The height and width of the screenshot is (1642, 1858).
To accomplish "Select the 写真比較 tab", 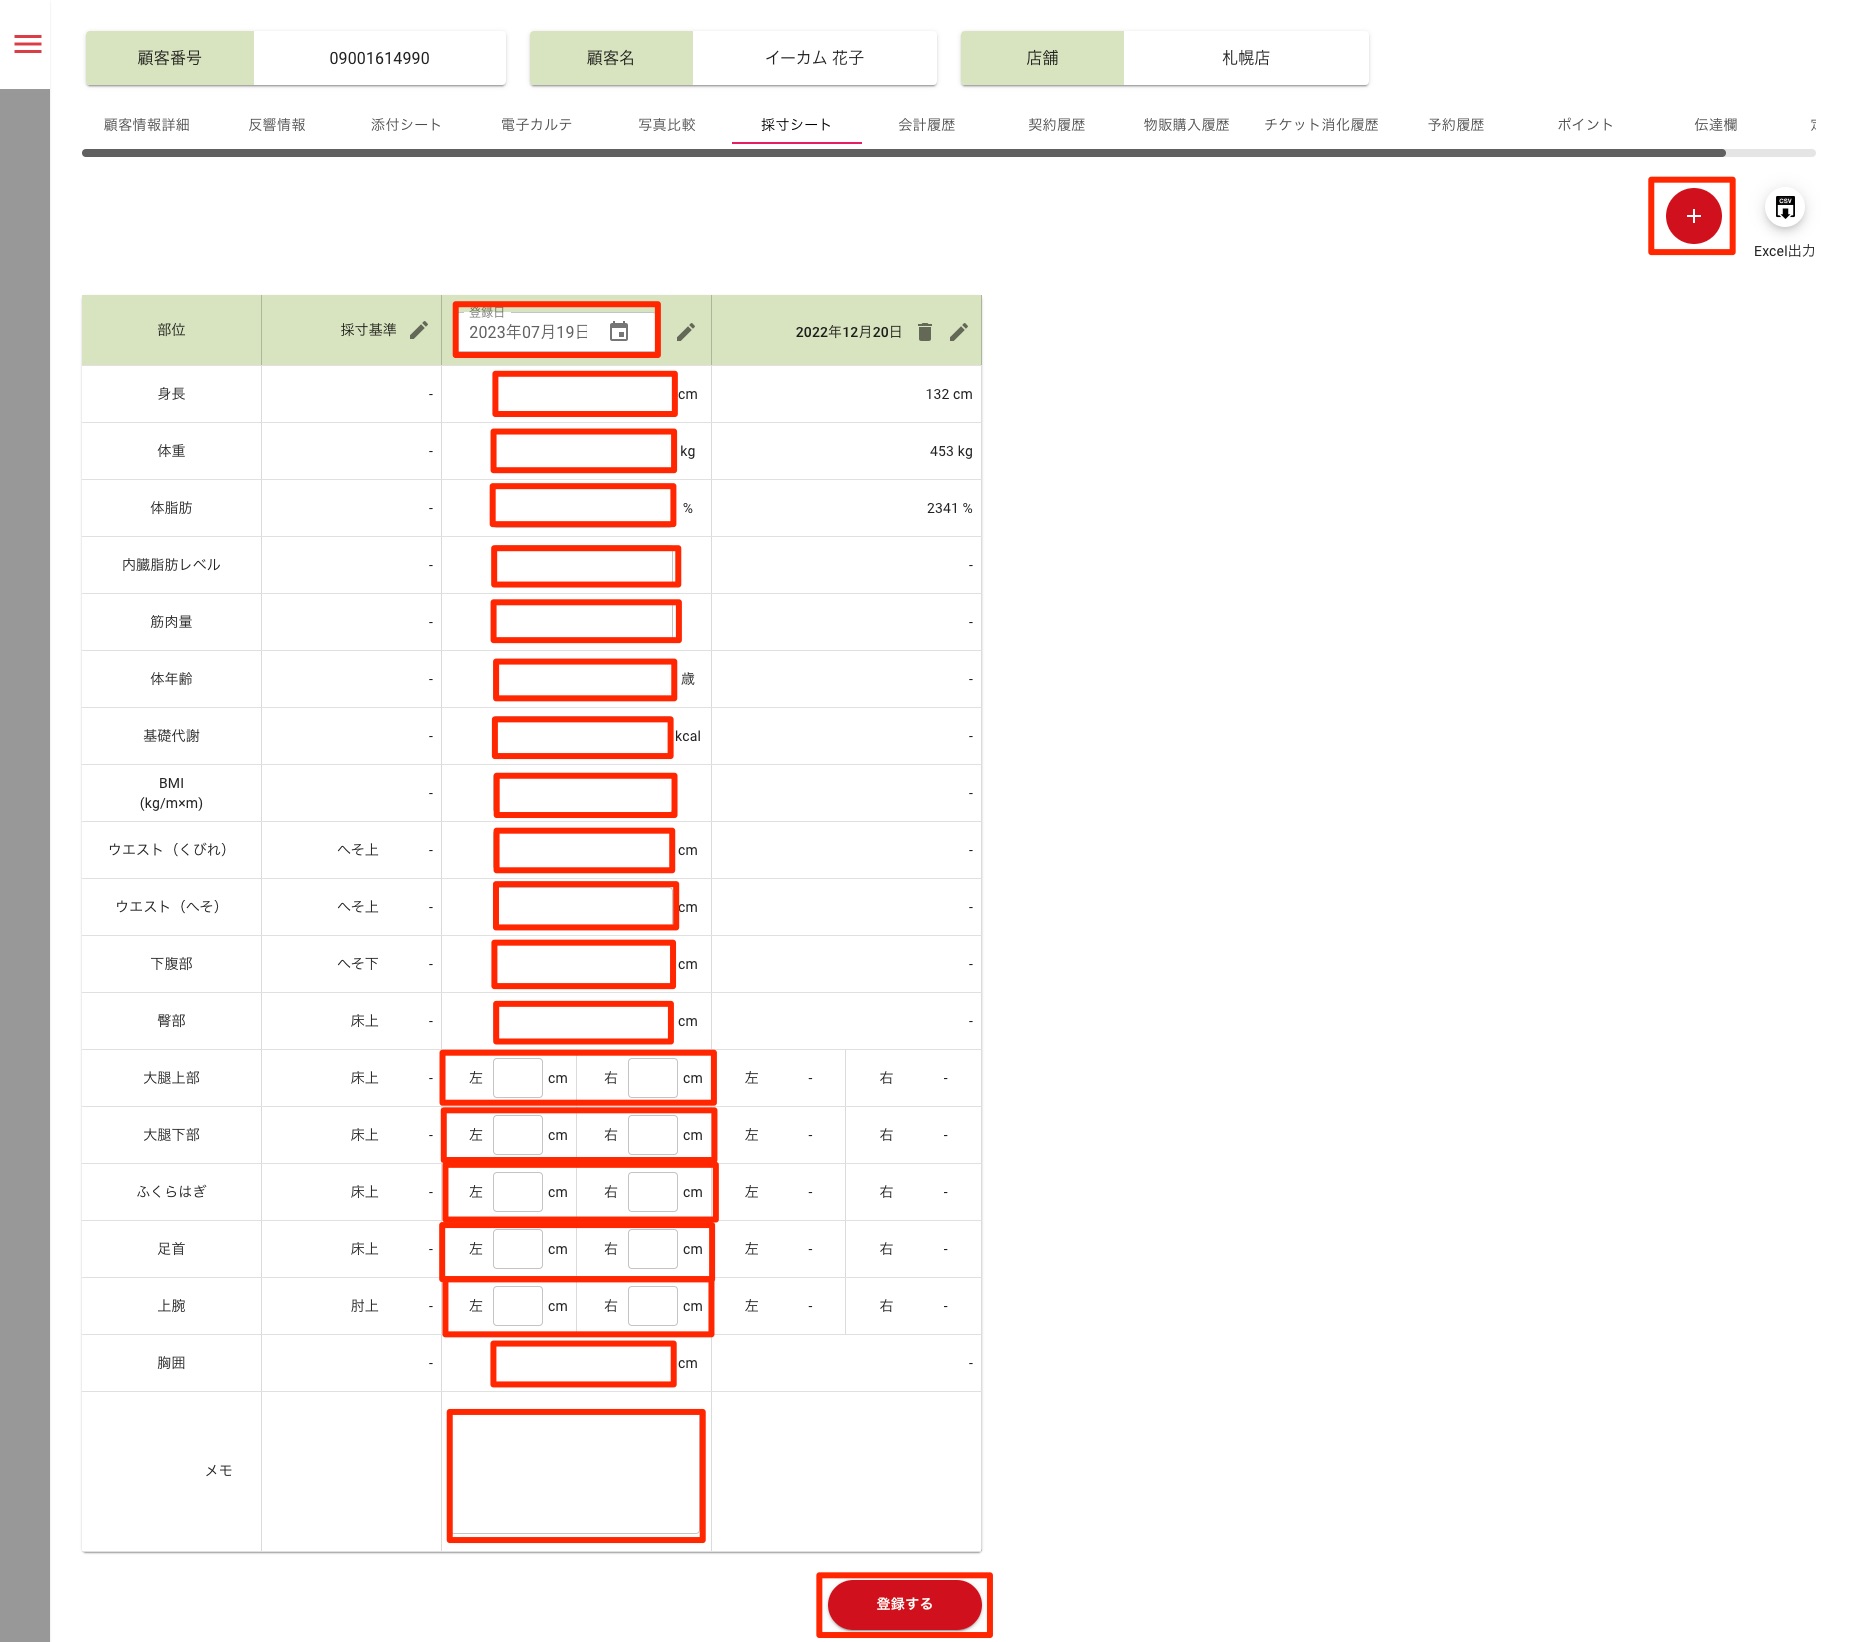I will point(666,125).
